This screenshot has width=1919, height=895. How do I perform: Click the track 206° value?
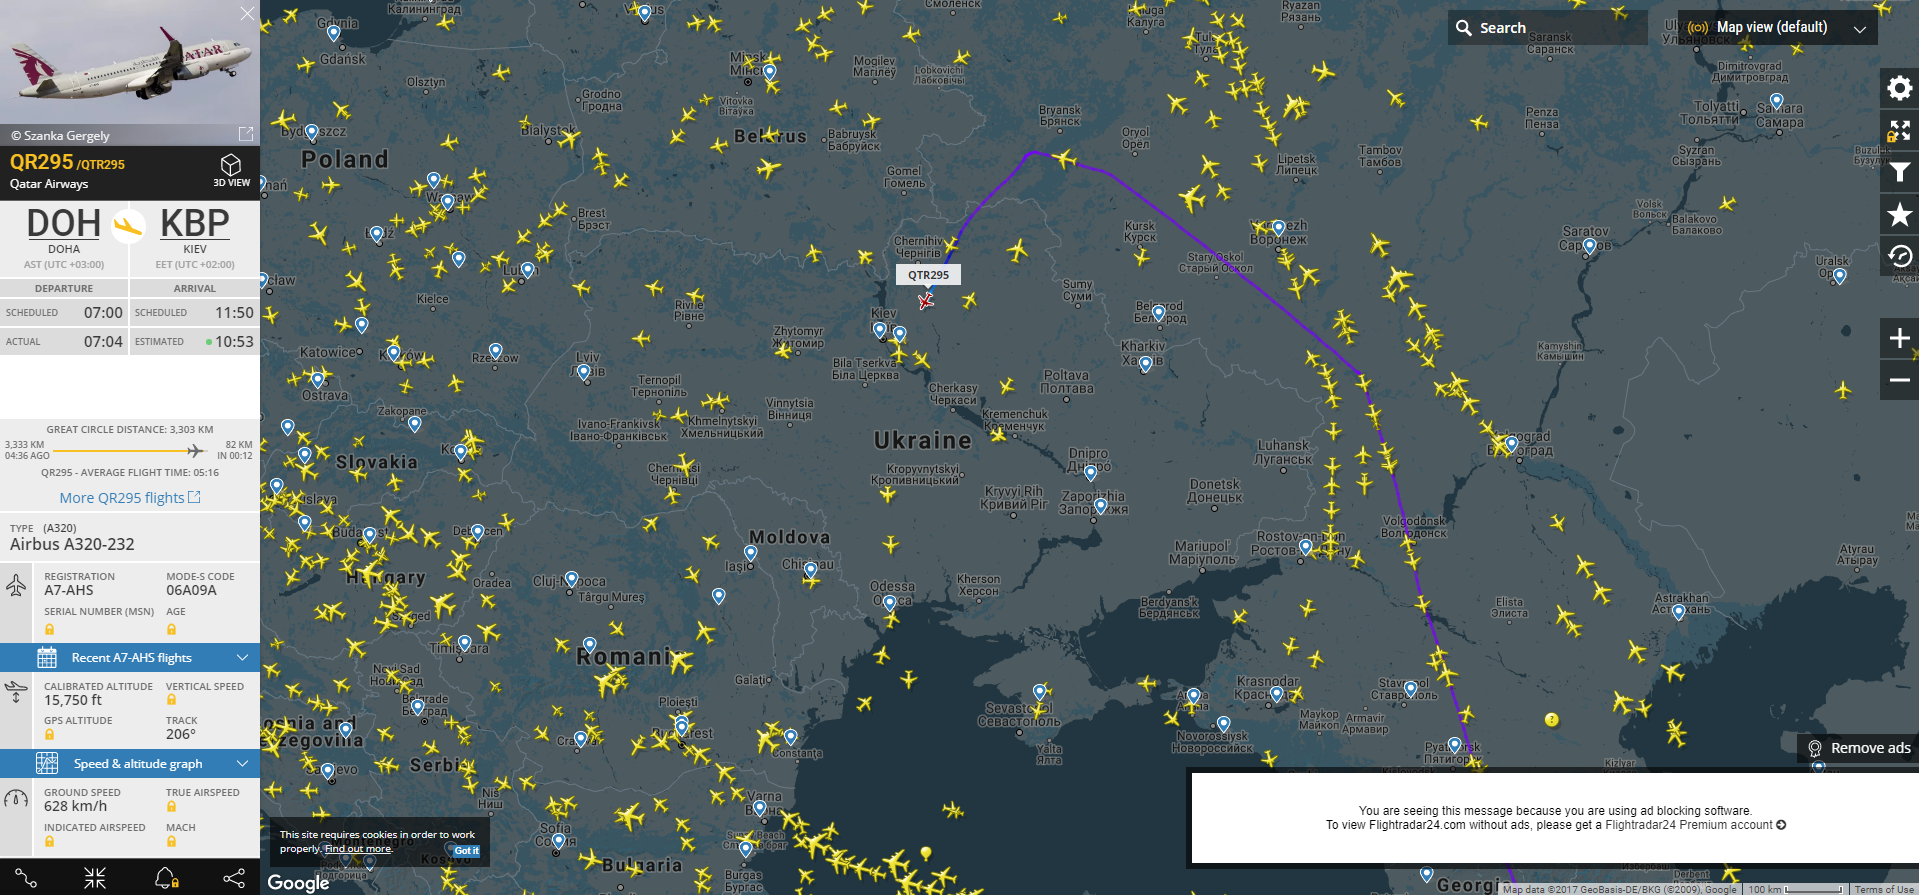click(180, 734)
